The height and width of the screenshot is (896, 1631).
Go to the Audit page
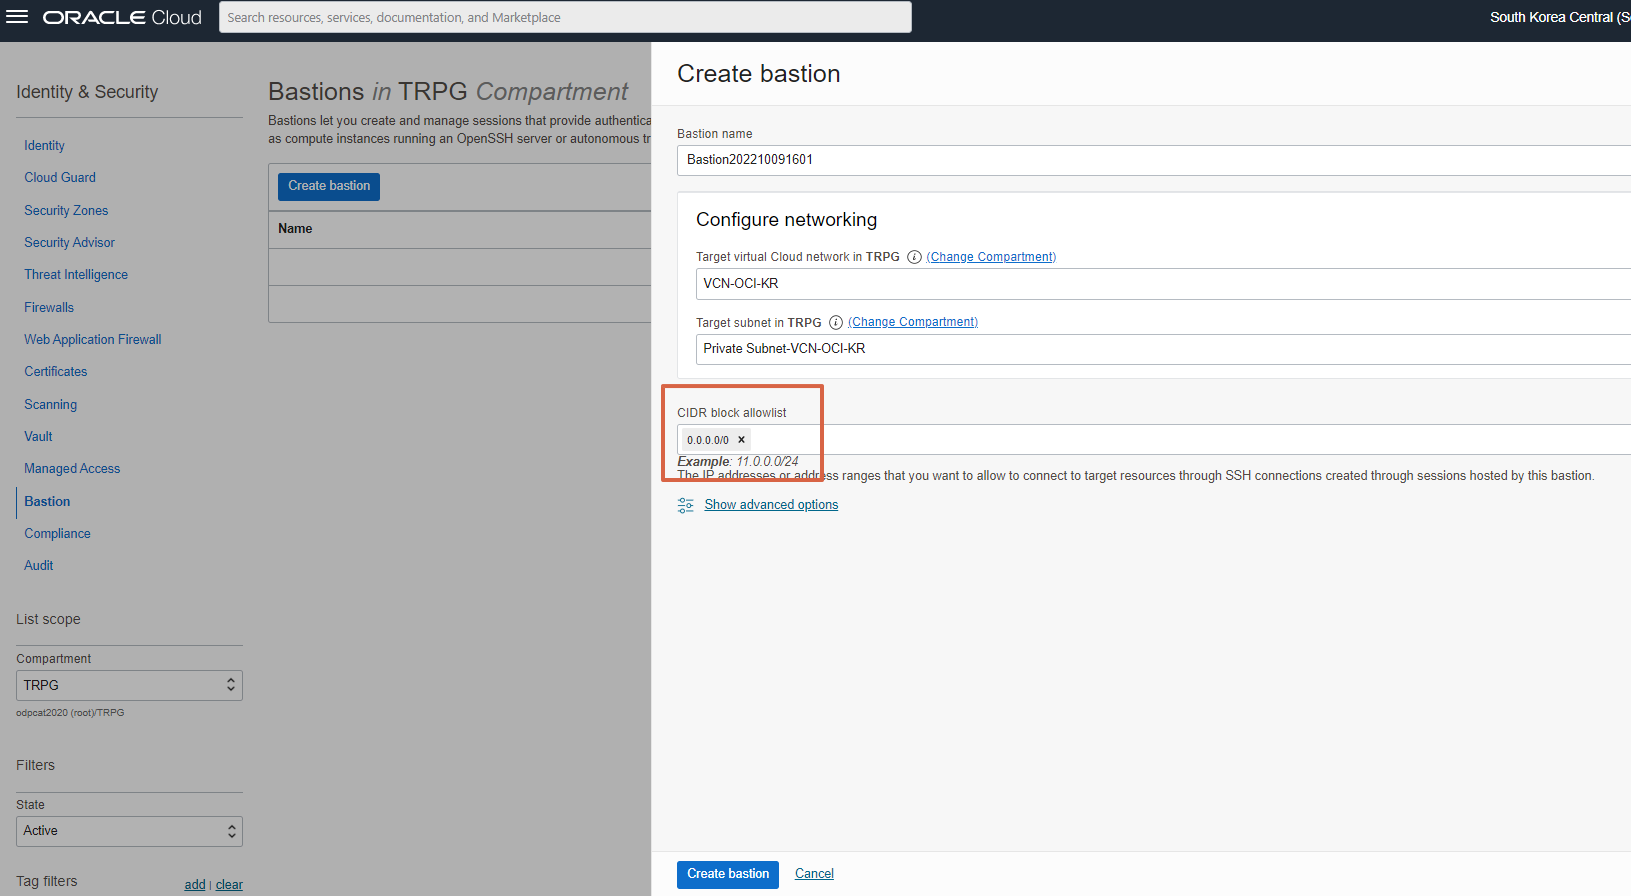[38, 565]
